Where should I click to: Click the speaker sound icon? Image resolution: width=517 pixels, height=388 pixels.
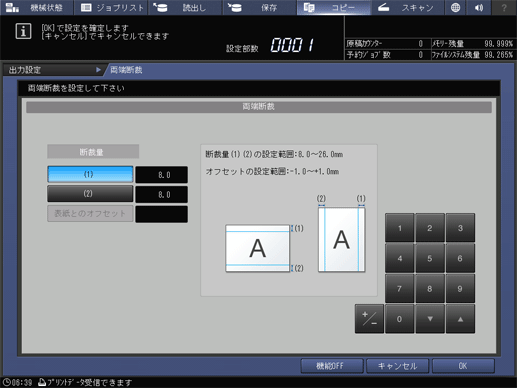tap(479, 7)
